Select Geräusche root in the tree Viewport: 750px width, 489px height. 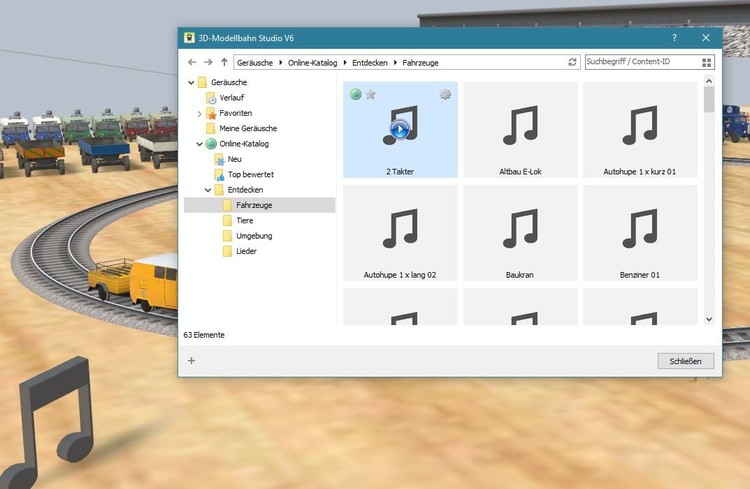click(x=222, y=82)
